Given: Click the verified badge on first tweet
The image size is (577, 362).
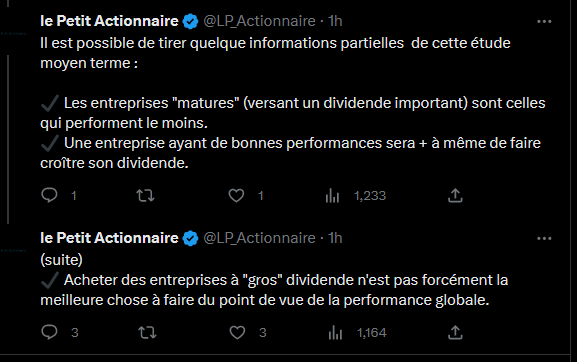Looking at the screenshot, I should pos(191,21).
